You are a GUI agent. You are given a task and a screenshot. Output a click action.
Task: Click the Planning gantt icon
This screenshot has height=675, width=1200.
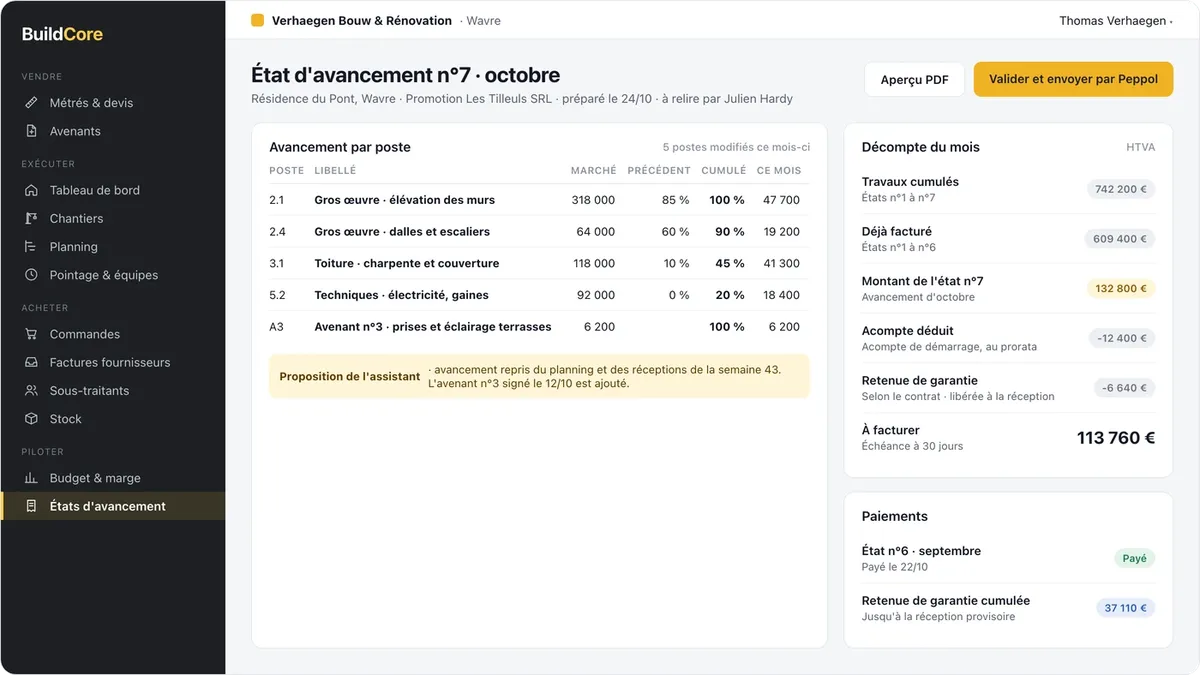pos(31,246)
